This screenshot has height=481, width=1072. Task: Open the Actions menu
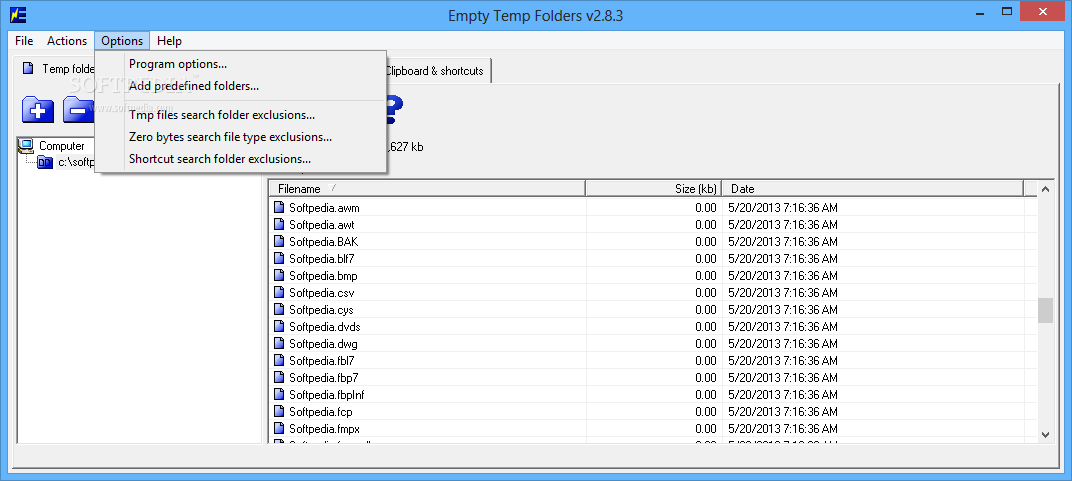click(x=67, y=41)
